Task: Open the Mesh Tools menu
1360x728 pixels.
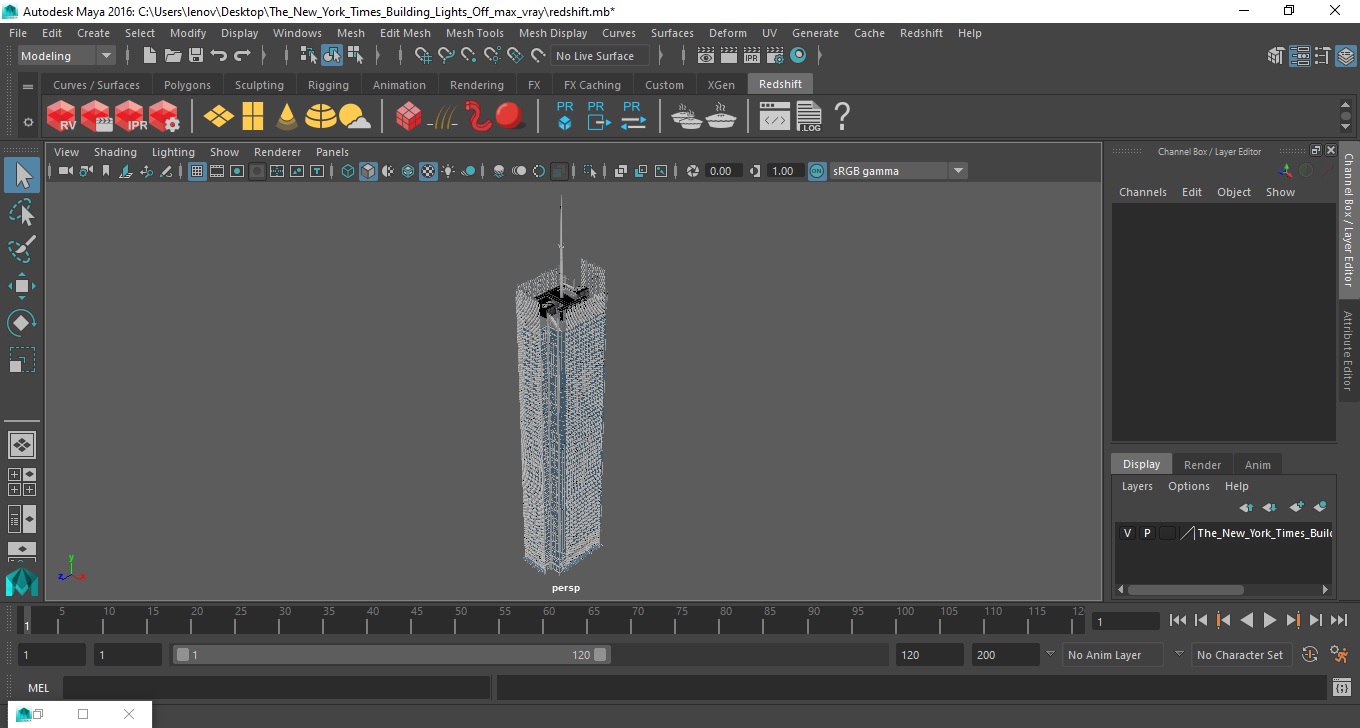Action: [x=474, y=33]
